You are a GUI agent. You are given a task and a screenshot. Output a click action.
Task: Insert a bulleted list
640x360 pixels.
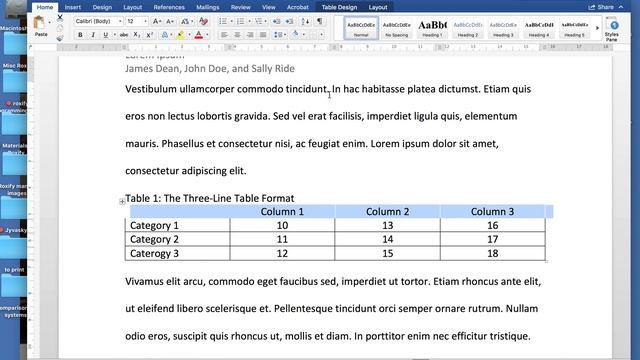coord(222,21)
